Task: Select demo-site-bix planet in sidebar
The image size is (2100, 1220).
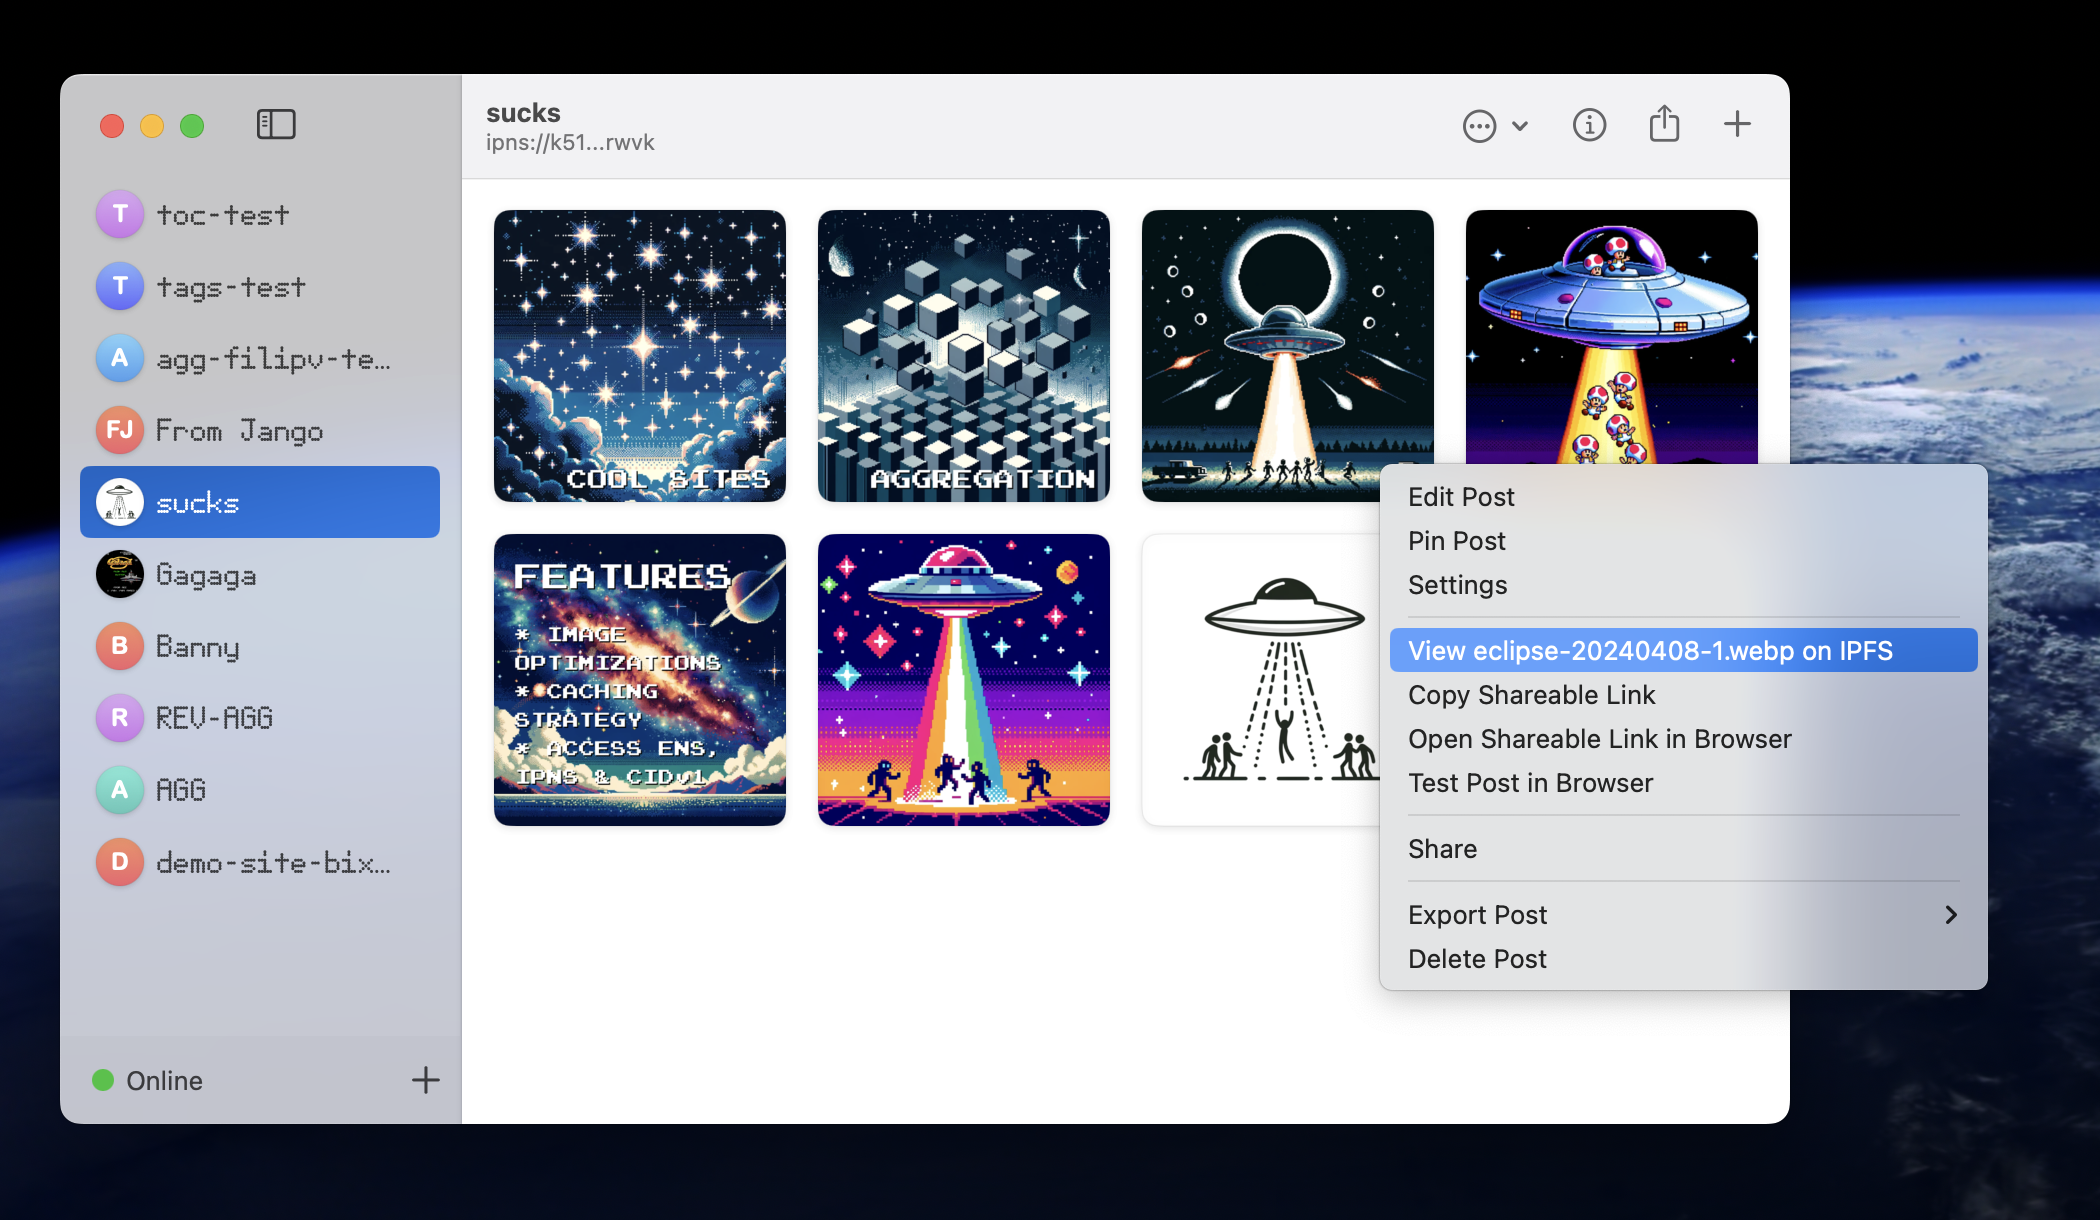Action: point(272,862)
